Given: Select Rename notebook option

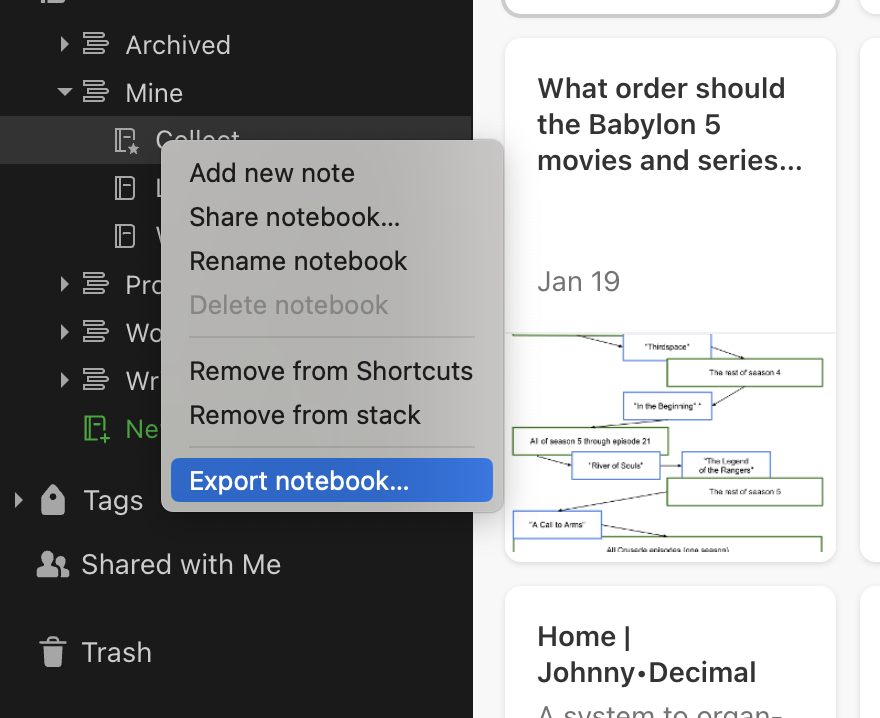Looking at the screenshot, I should pos(298,261).
